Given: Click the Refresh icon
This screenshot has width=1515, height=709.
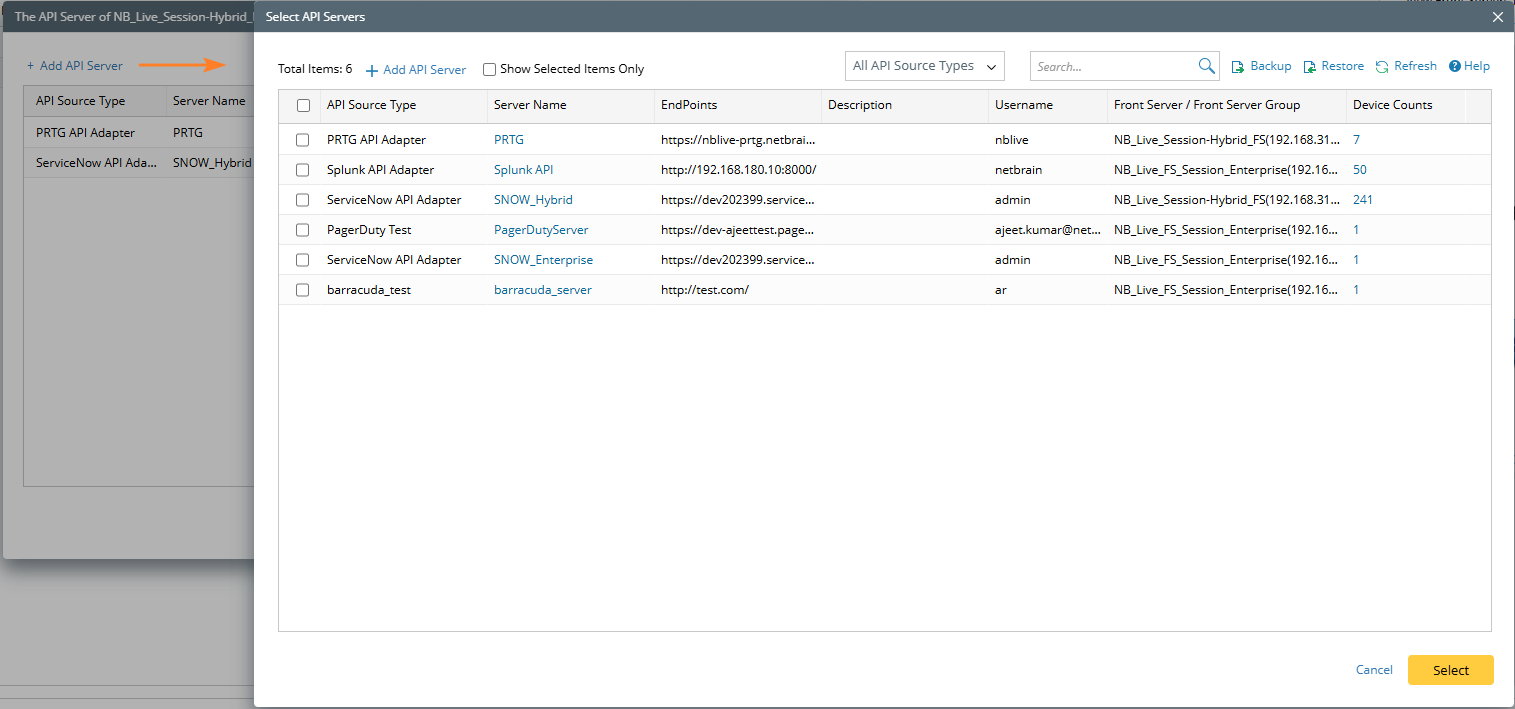Looking at the screenshot, I should (x=1382, y=67).
